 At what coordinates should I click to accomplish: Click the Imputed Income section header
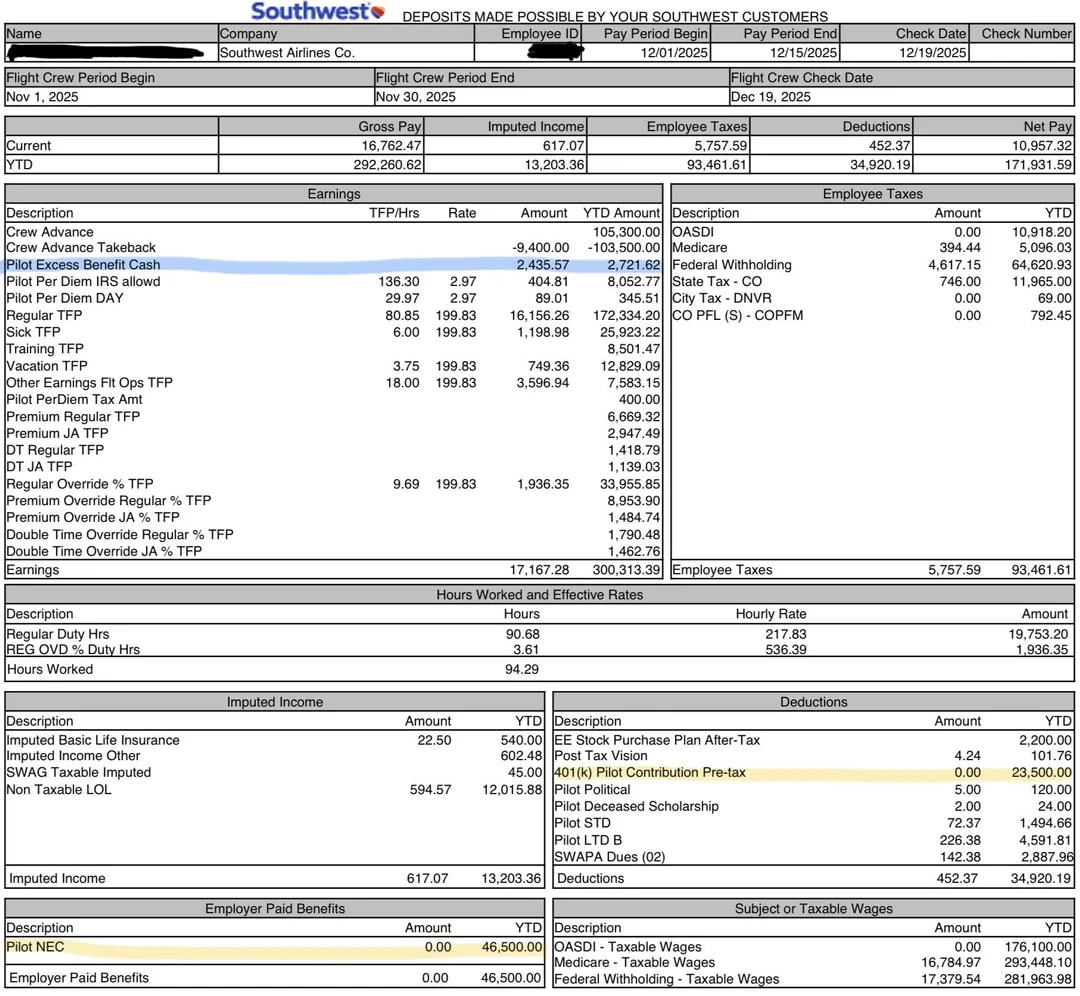[274, 702]
